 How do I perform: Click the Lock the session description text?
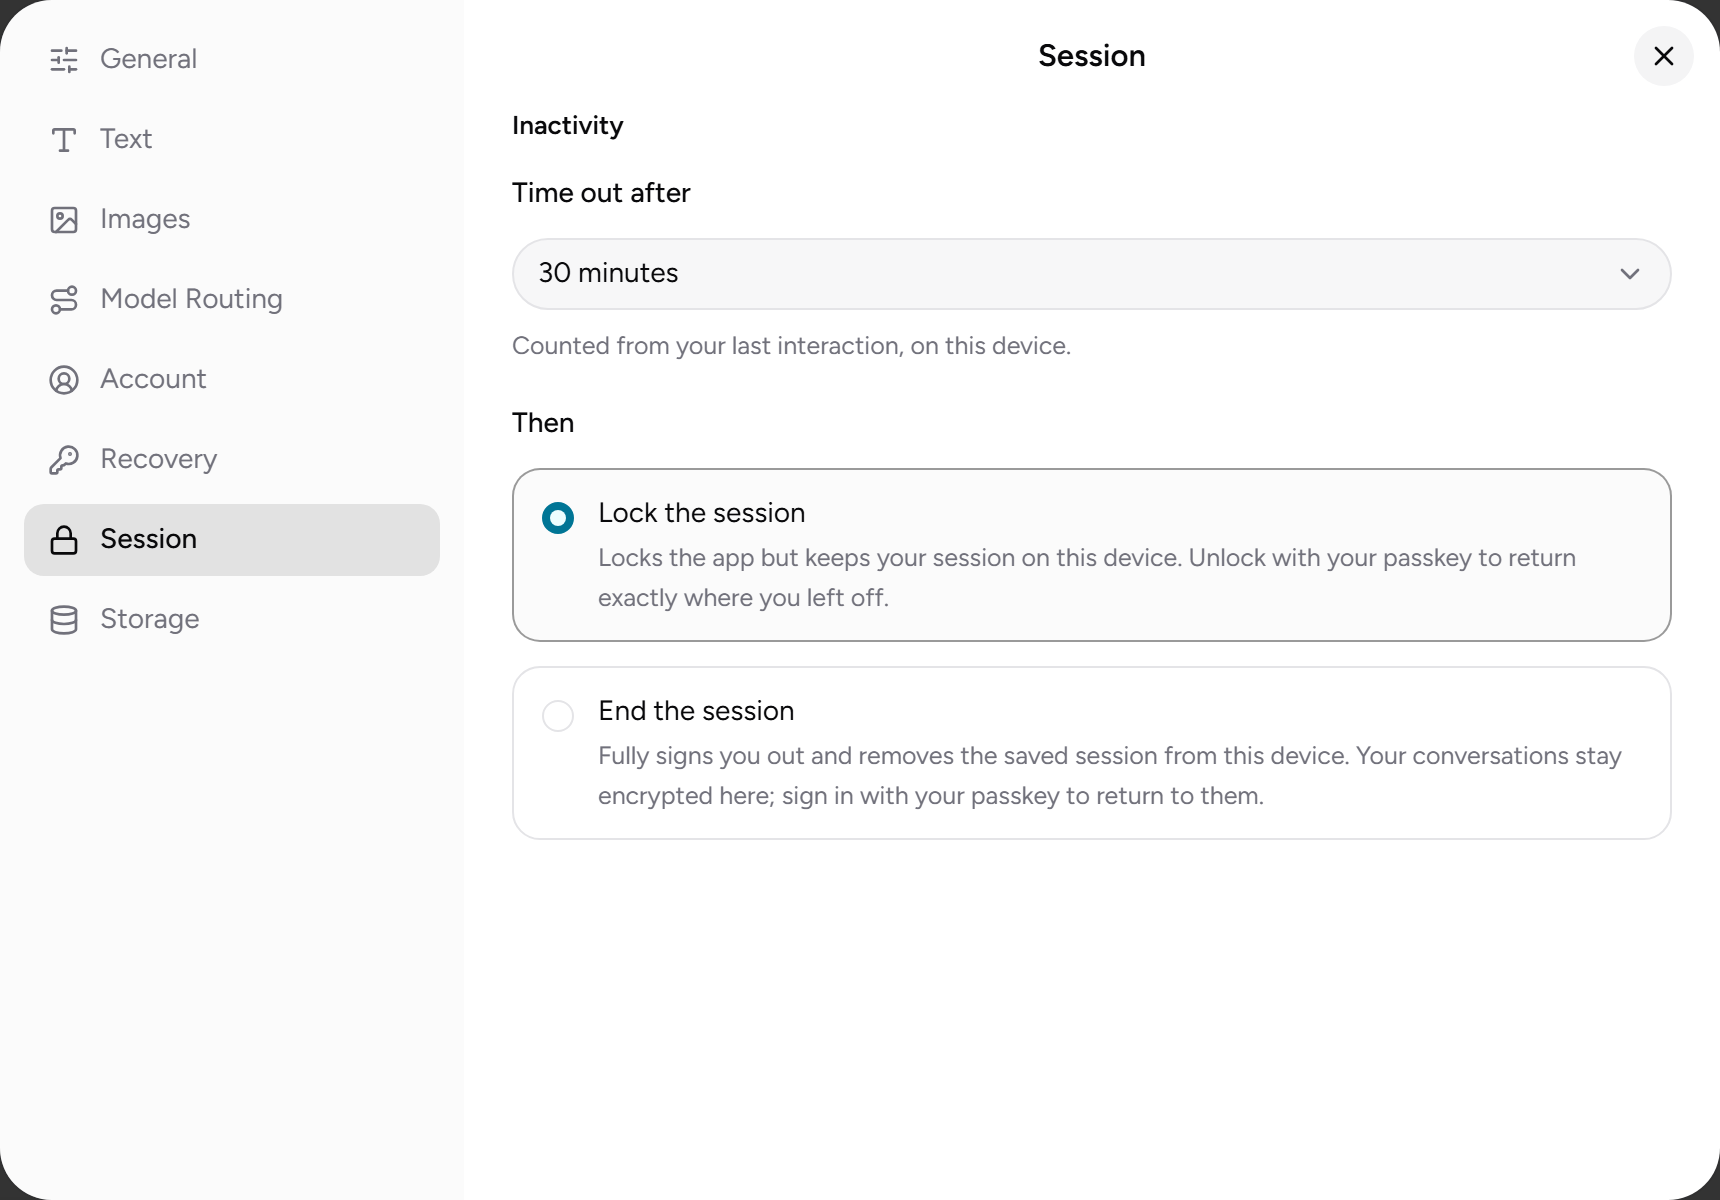(1087, 578)
